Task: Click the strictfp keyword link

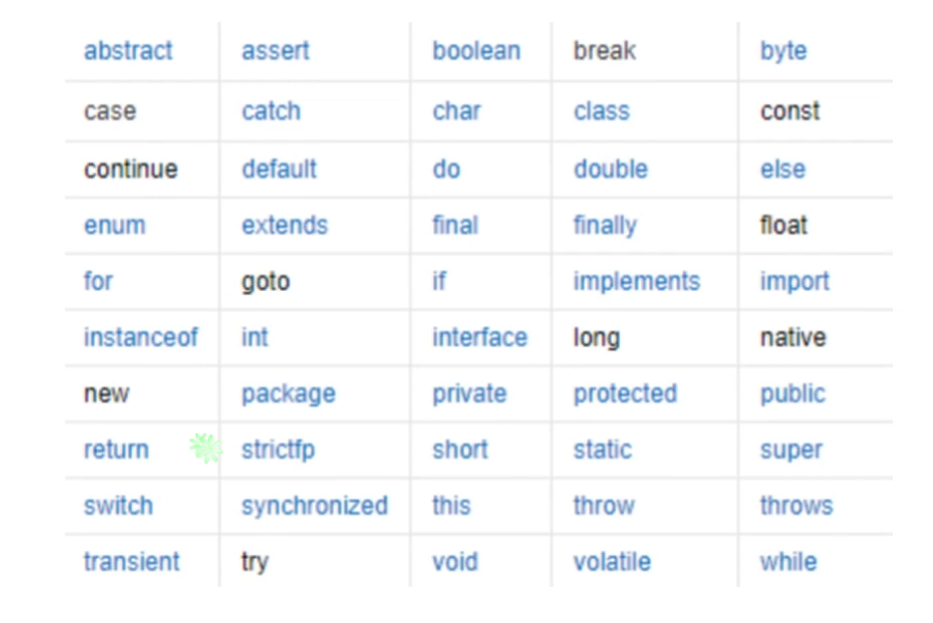Action: click(x=278, y=450)
